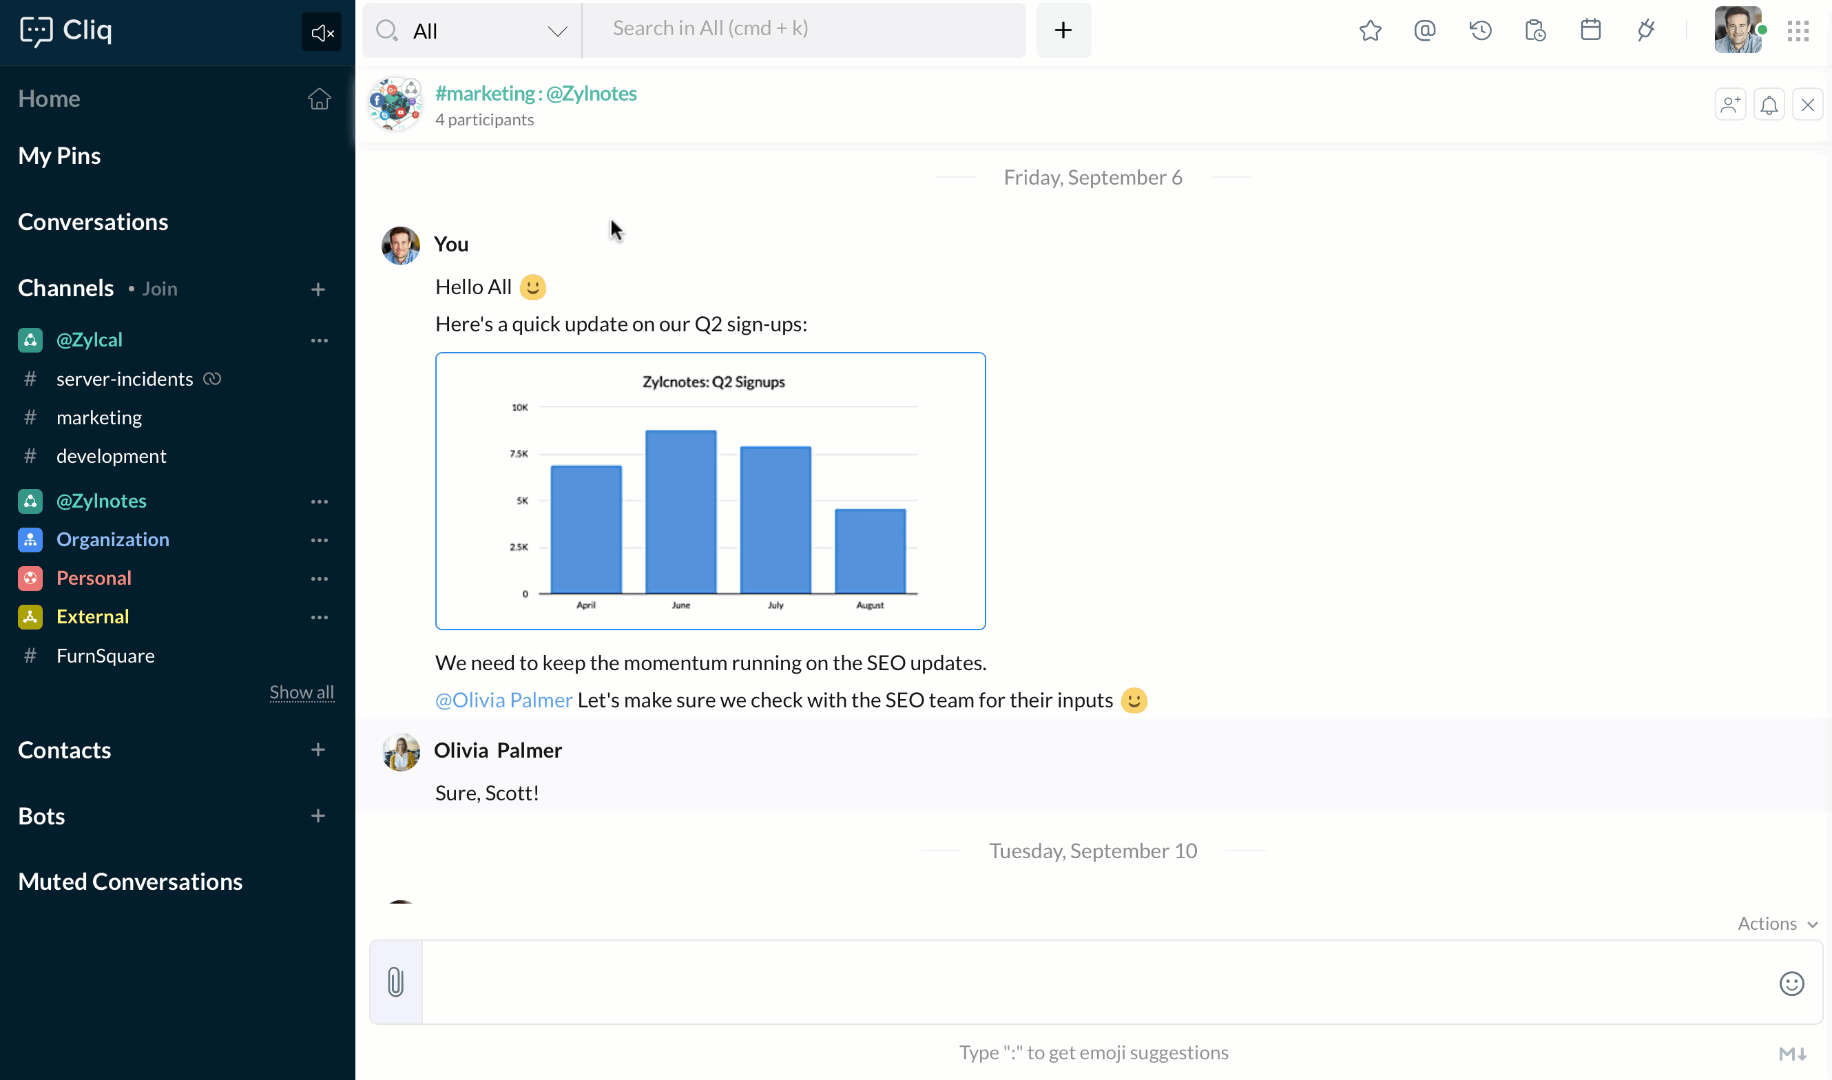This screenshot has width=1832, height=1080.
Task: Open more options for Organization
Action: 319,540
